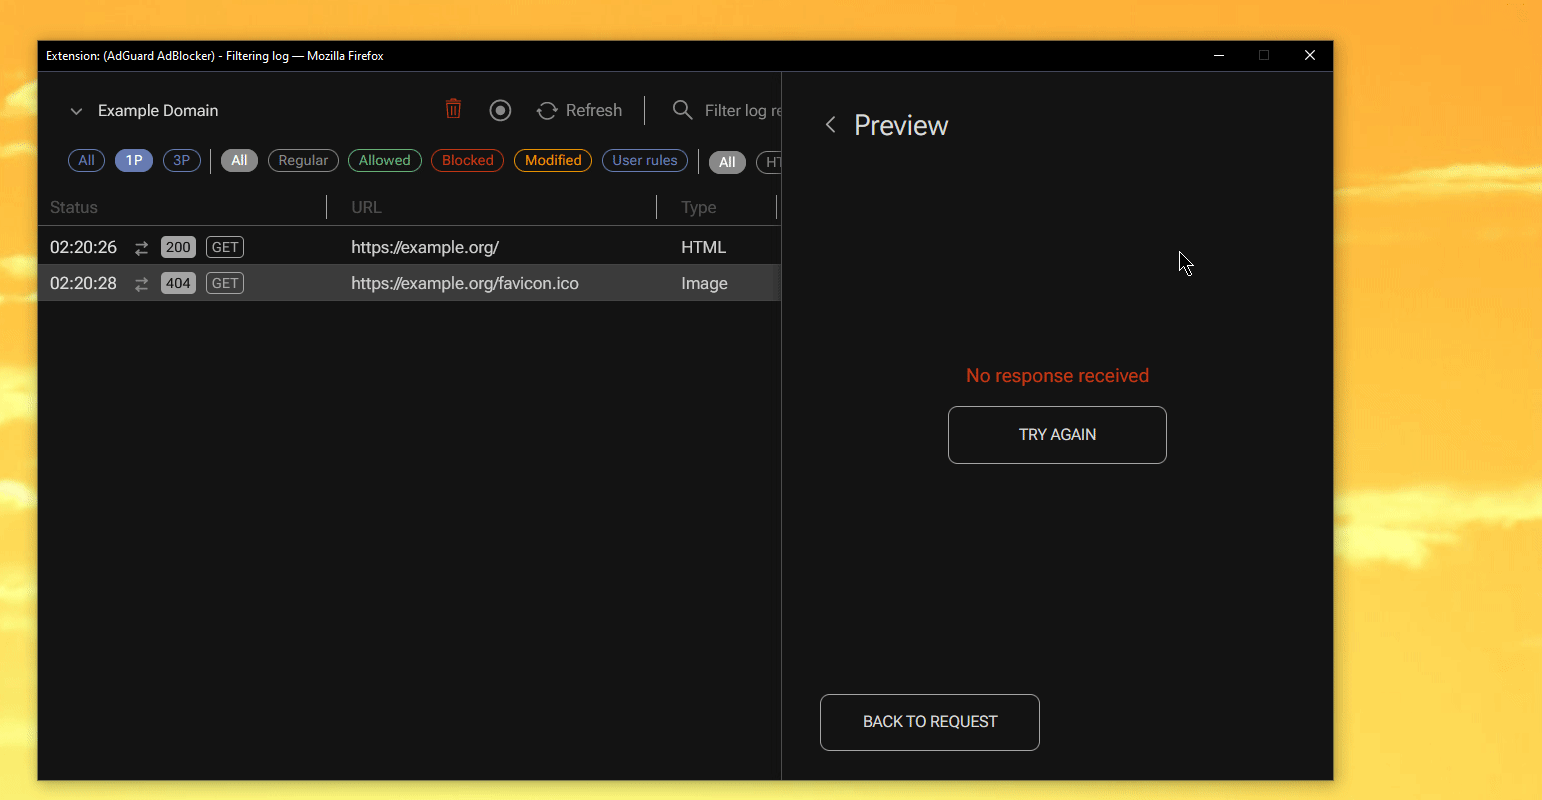Open the Example Domain tab selector chevron
The image size is (1542, 800).
point(77,111)
